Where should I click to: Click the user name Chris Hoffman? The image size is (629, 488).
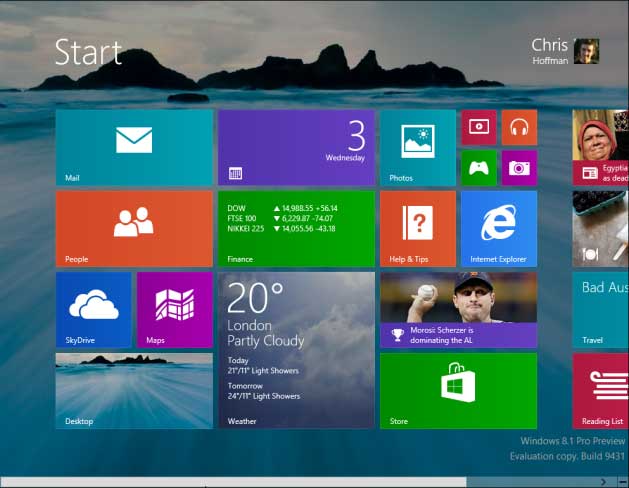[x=550, y=51]
